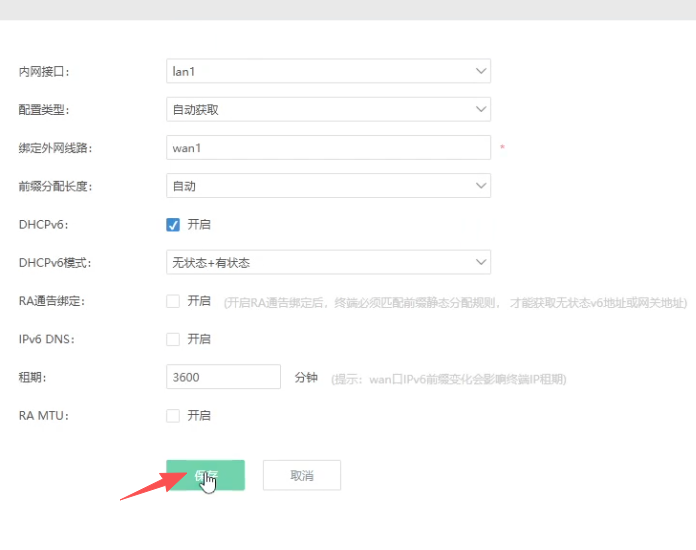Enable the RA通告绑定 checkbox

coord(173,301)
